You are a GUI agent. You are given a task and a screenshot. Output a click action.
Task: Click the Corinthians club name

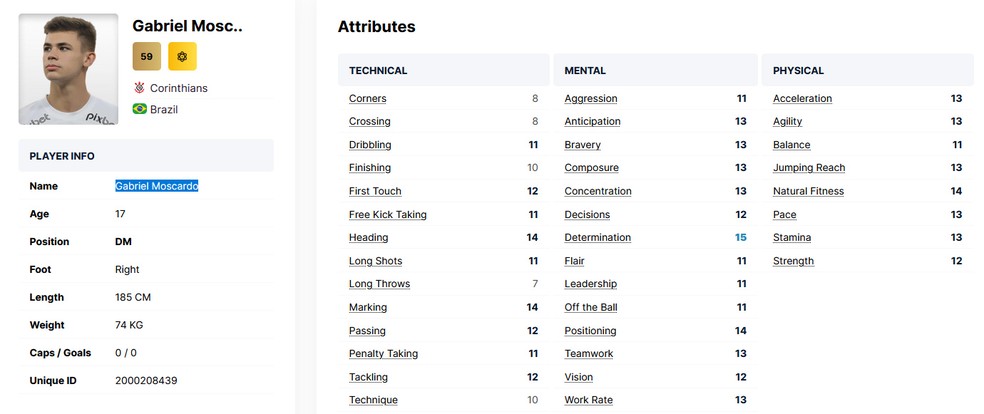coord(178,88)
